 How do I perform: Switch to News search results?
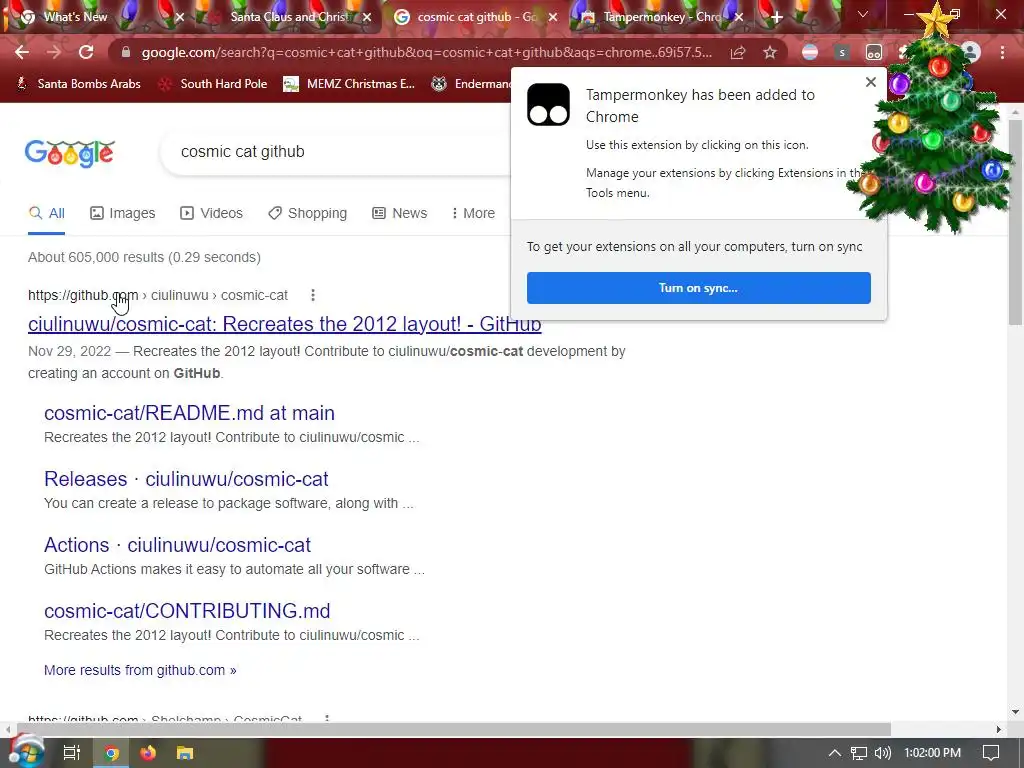pyautogui.click(x=400, y=213)
